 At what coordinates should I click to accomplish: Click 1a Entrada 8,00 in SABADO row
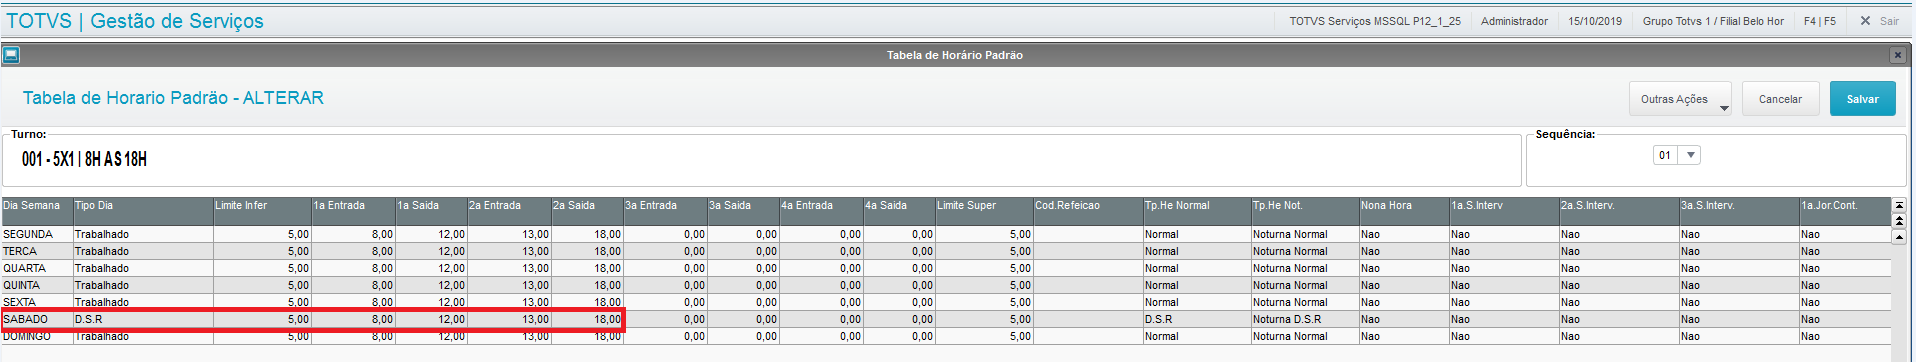click(354, 319)
